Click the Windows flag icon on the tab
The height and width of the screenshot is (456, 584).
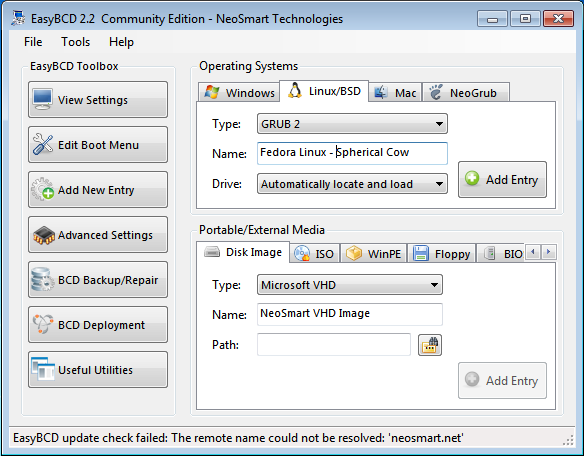pyautogui.click(x=212, y=92)
